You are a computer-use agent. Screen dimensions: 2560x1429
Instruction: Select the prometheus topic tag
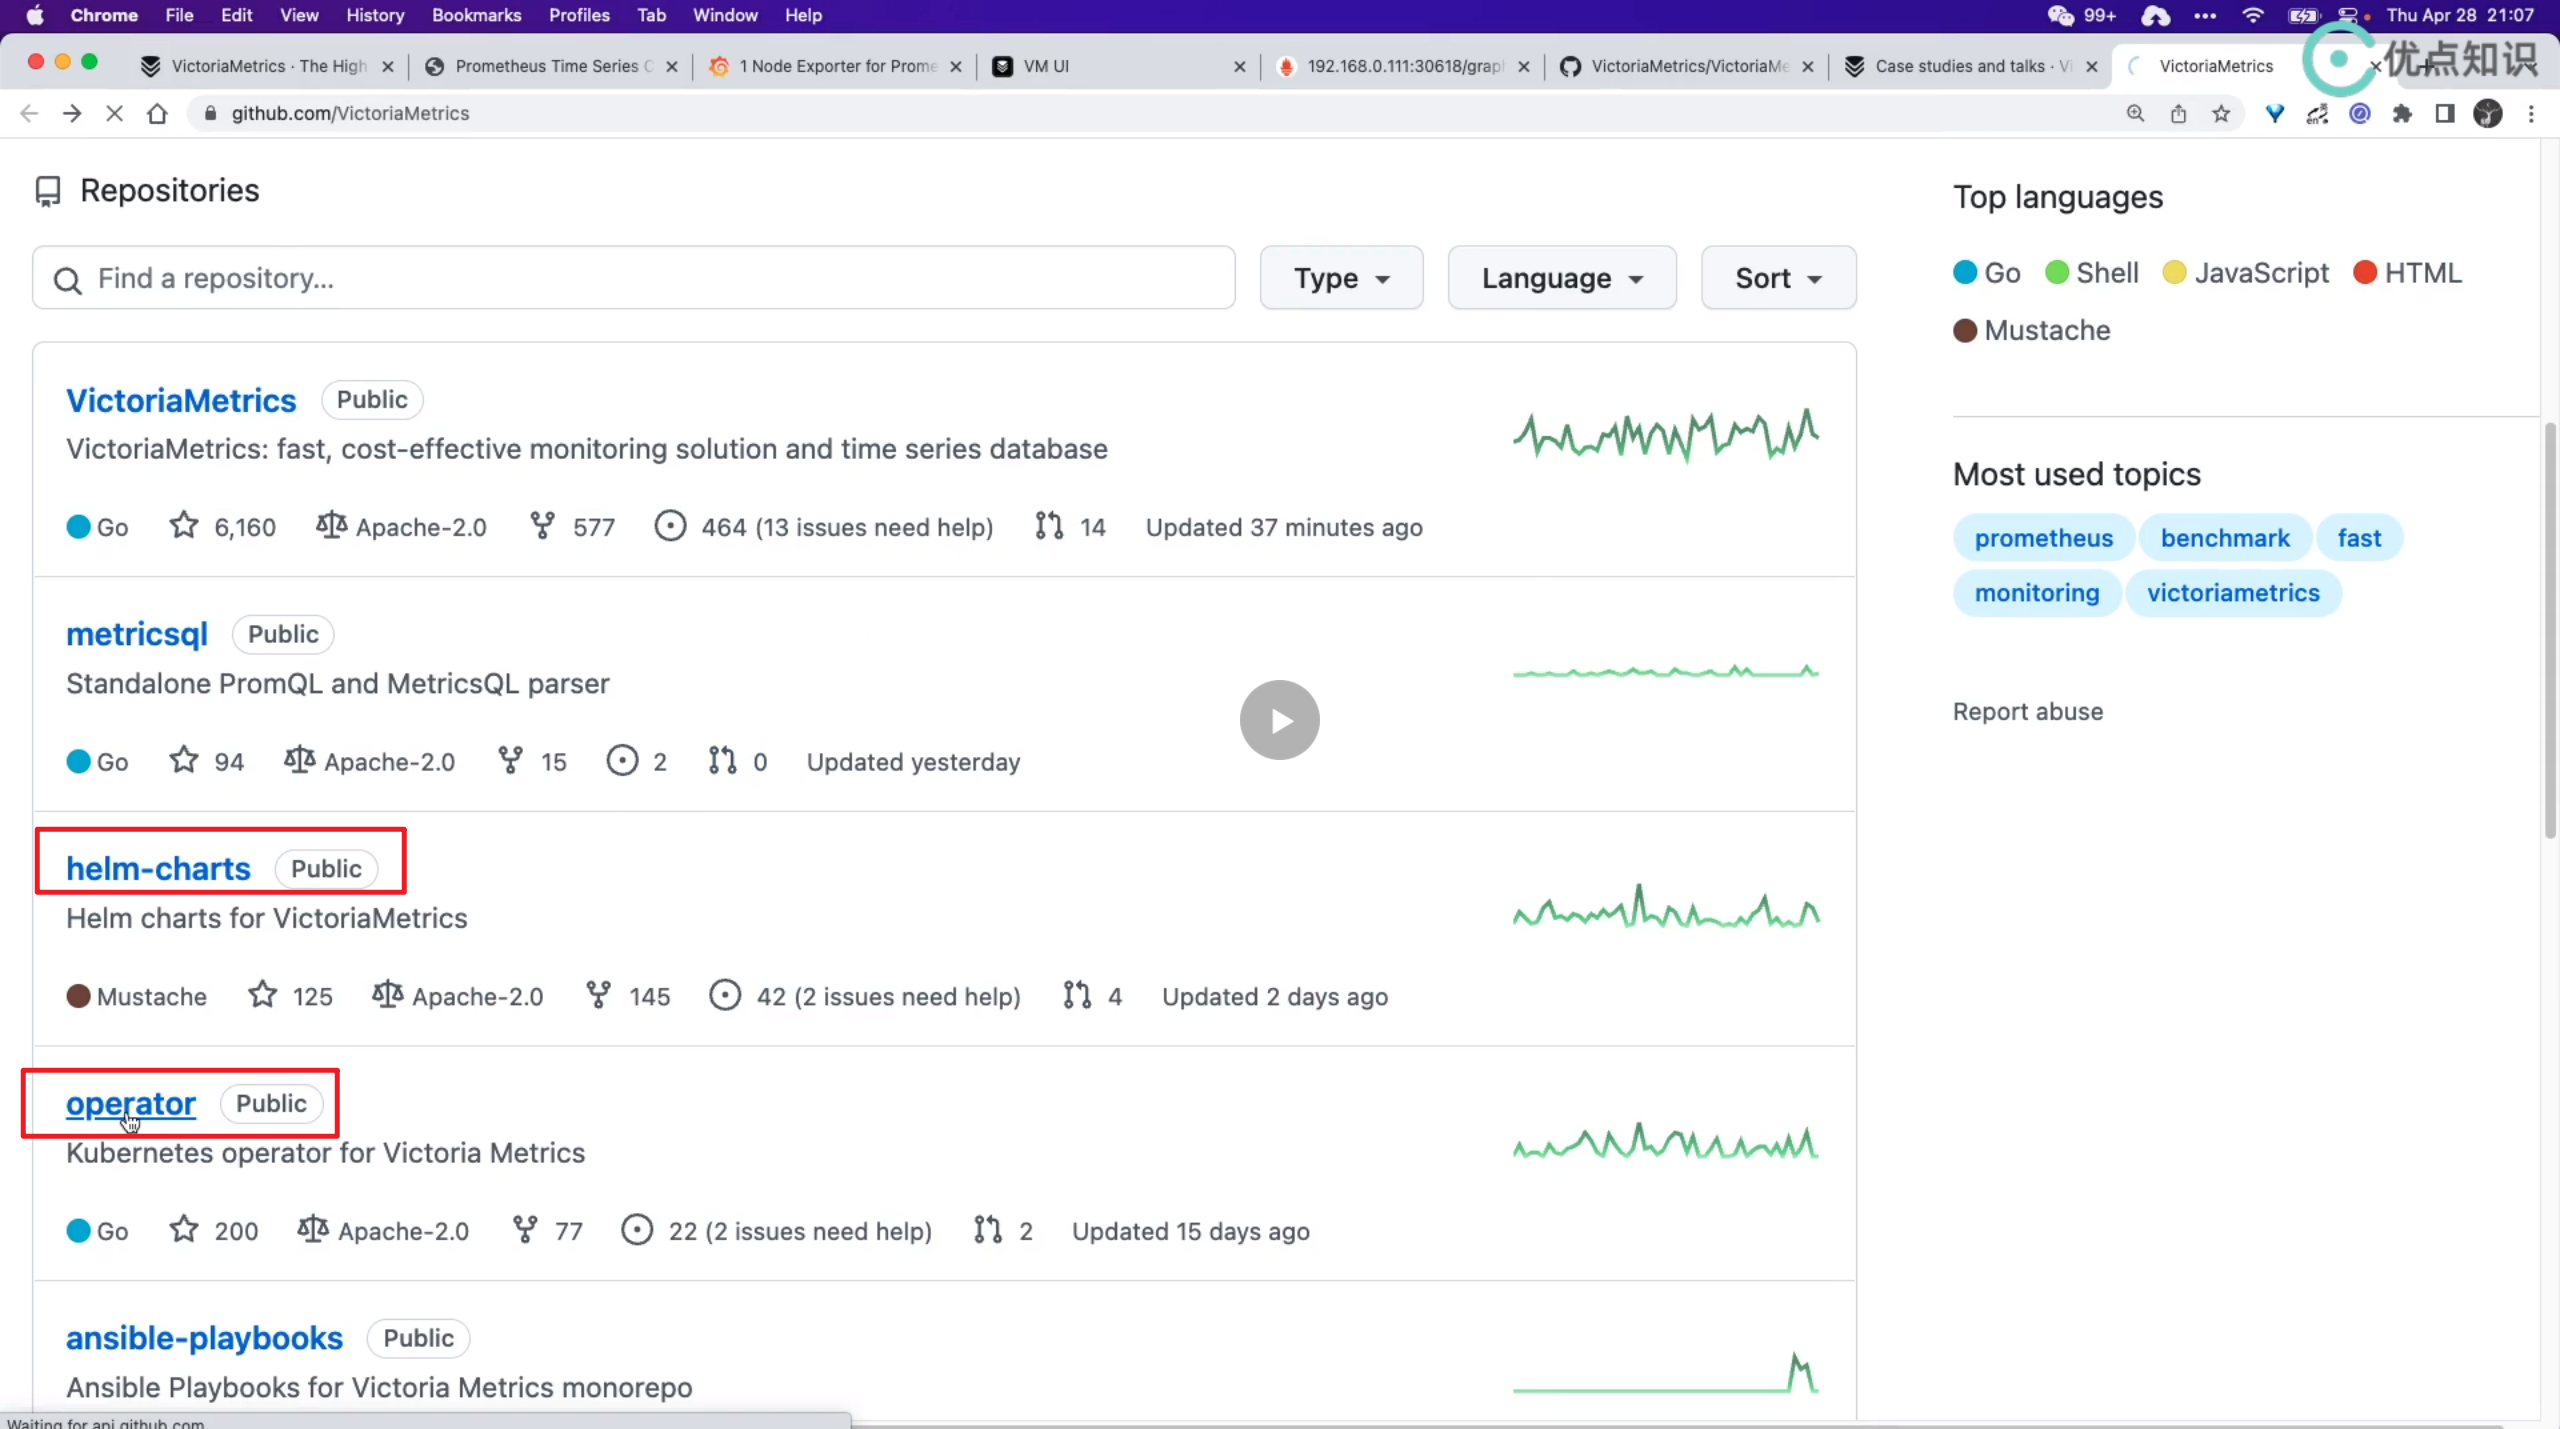coord(2043,538)
